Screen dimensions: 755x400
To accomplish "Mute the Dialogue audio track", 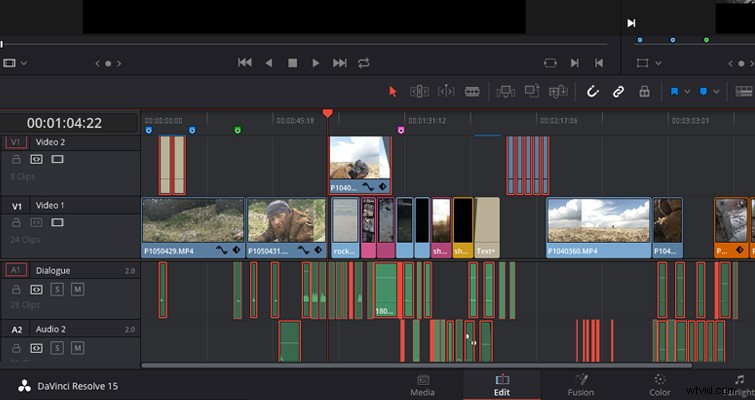I will (x=78, y=289).
